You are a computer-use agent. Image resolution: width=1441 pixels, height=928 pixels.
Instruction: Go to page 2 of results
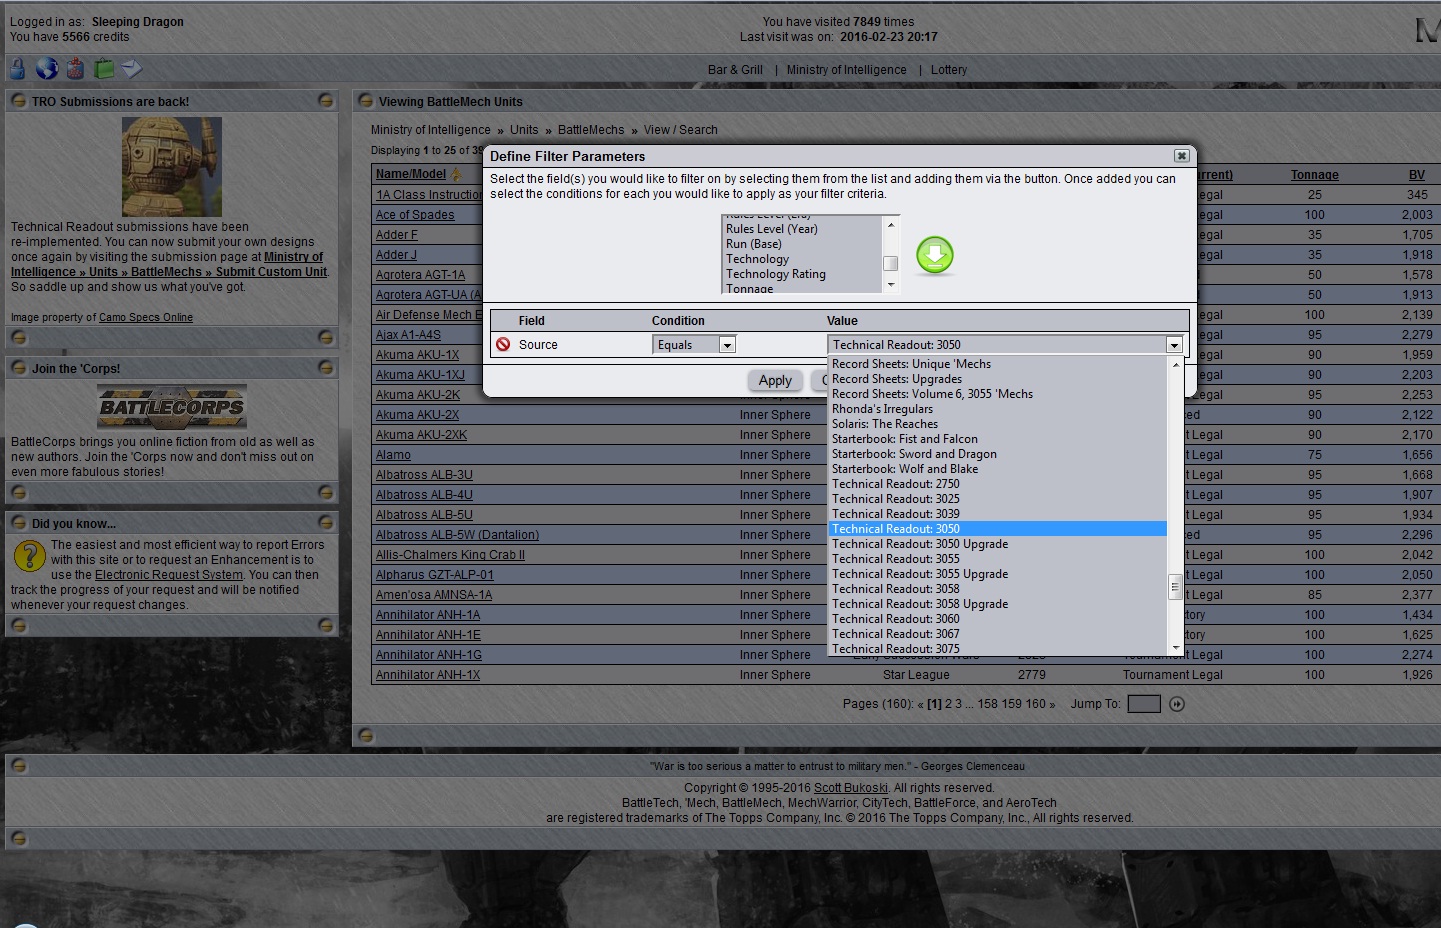949,704
